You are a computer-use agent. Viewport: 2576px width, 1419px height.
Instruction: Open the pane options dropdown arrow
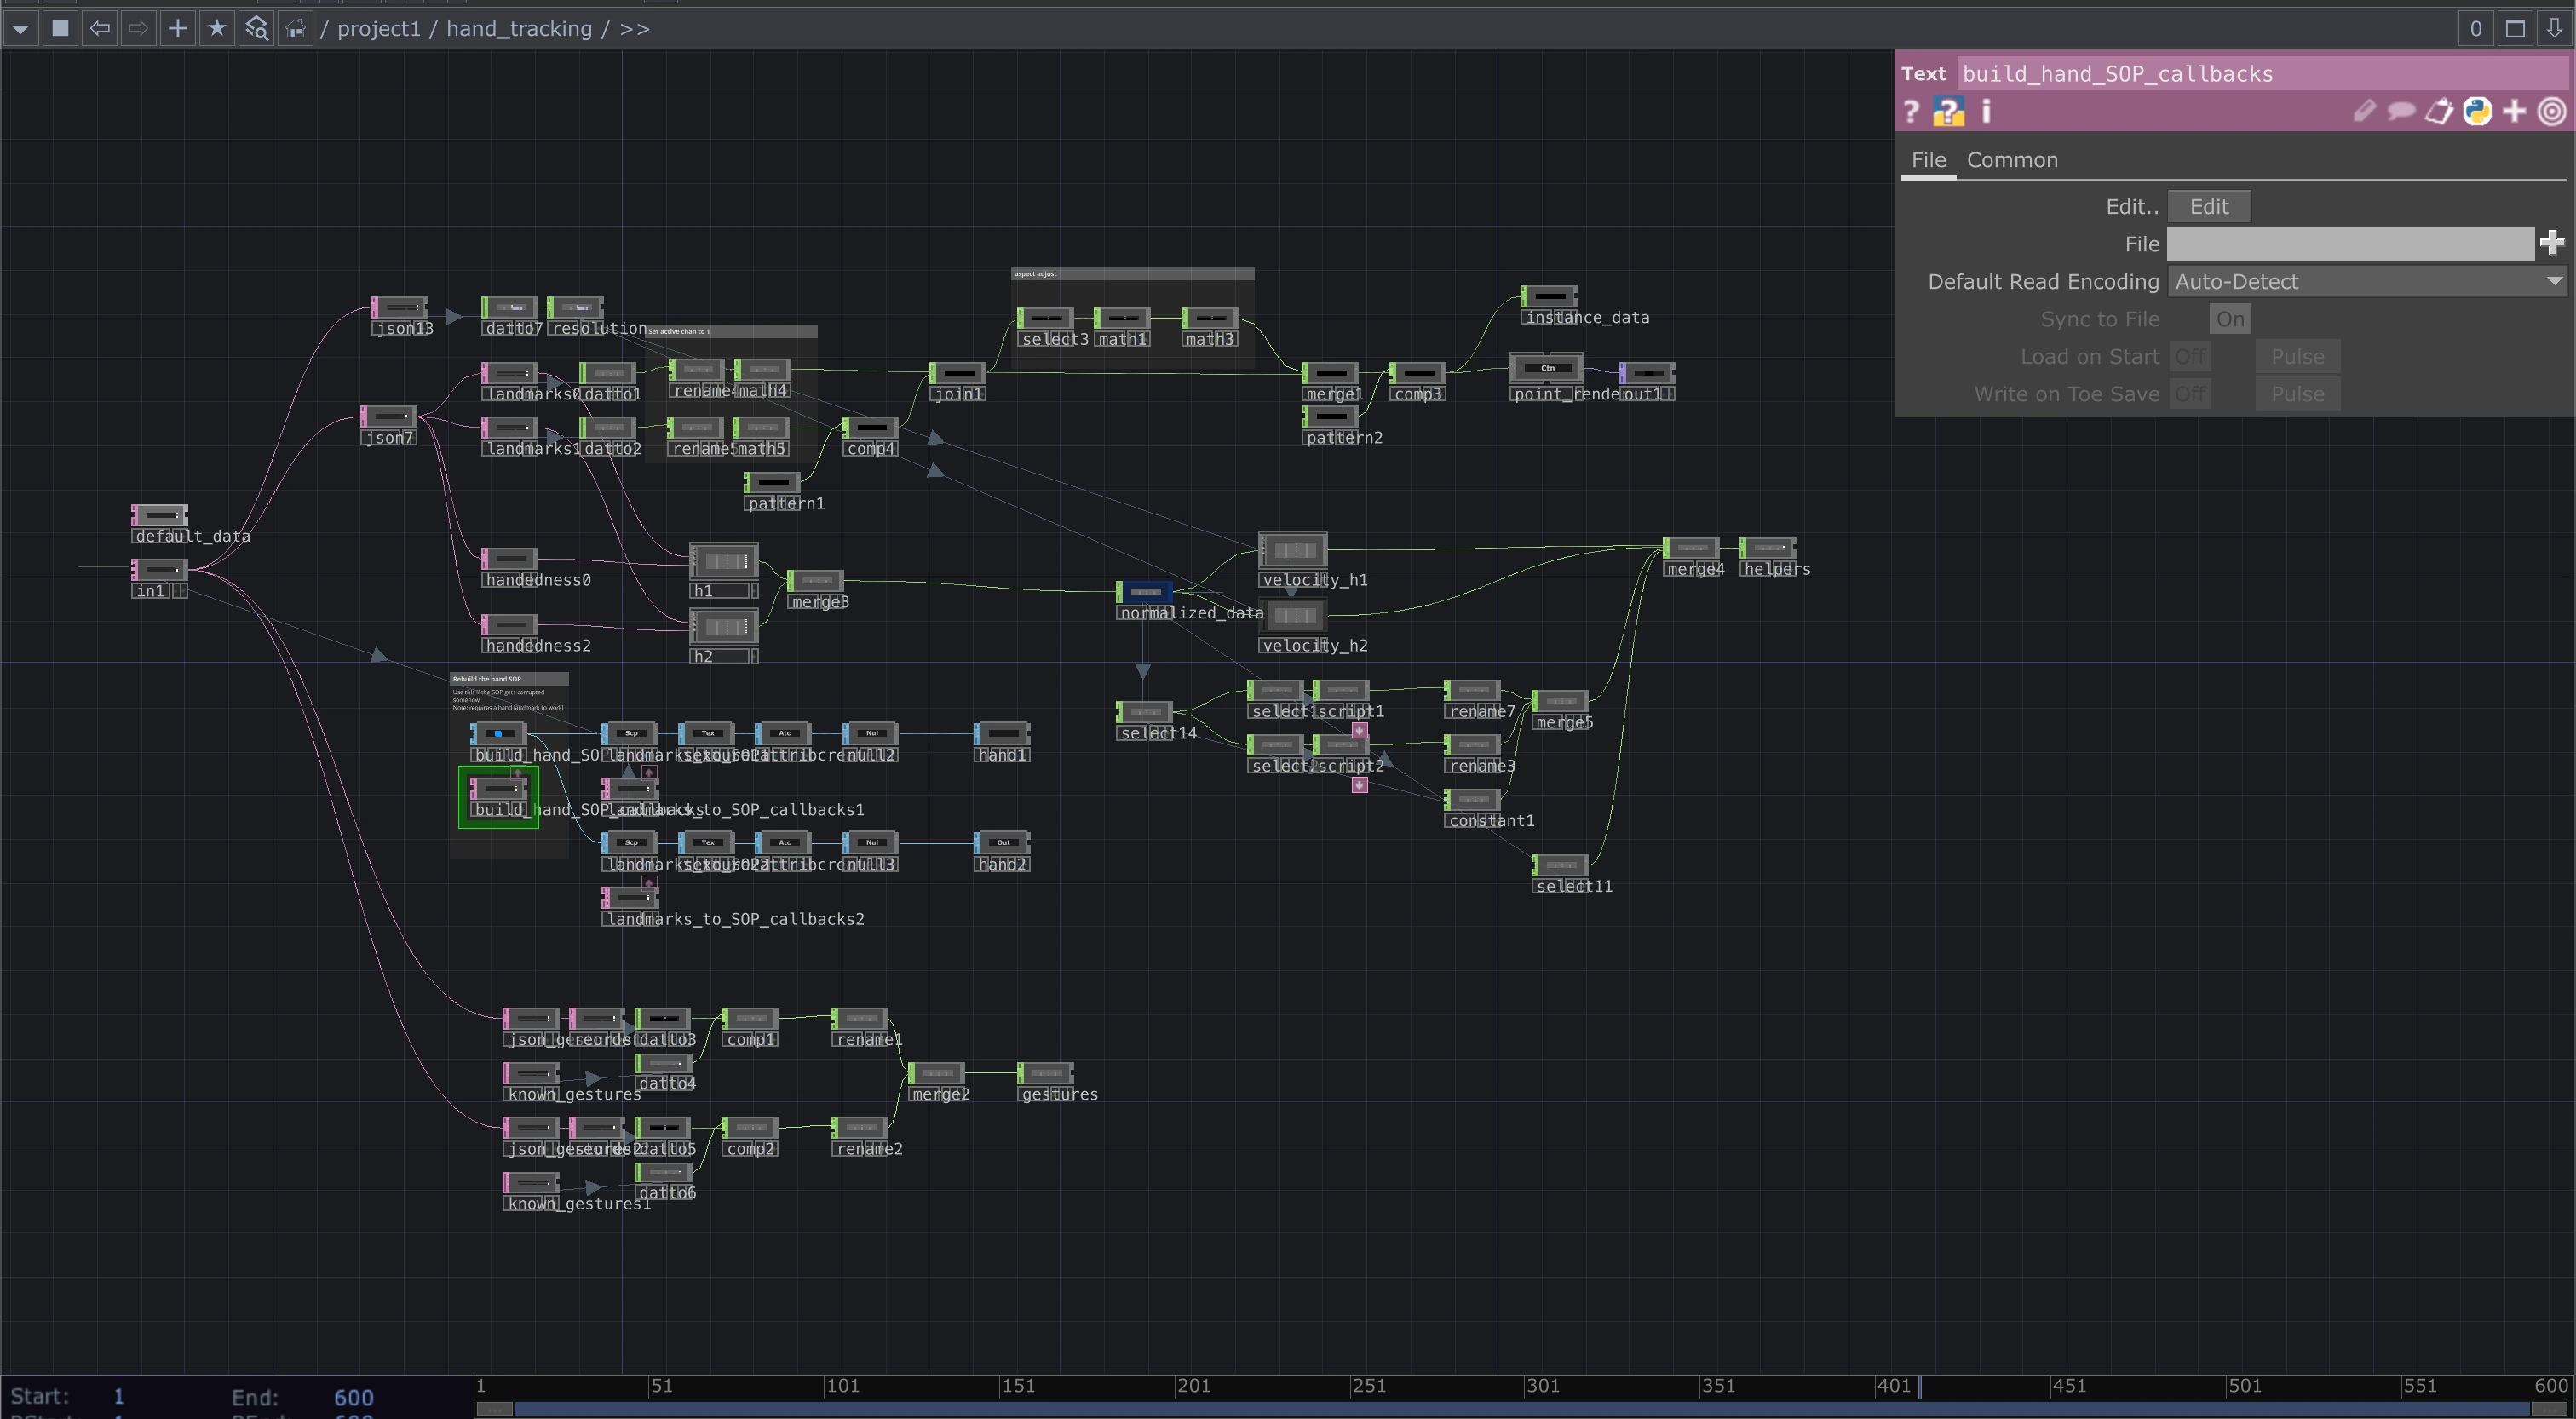tap(21, 29)
